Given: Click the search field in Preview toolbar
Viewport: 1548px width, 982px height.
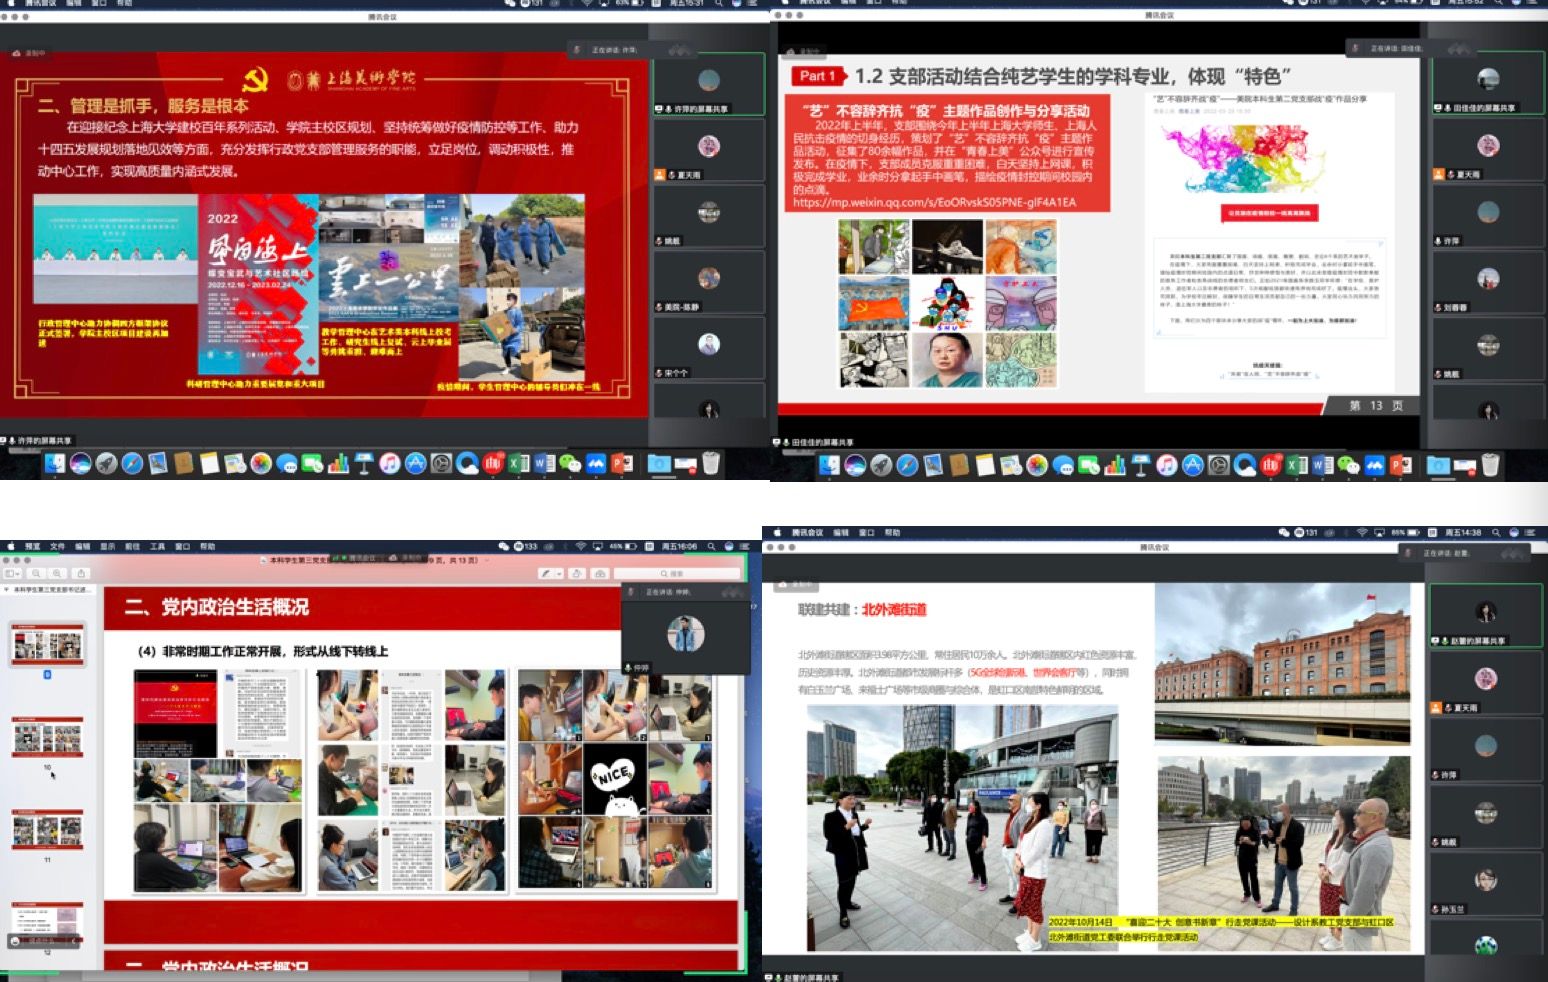Looking at the screenshot, I should (x=677, y=573).
